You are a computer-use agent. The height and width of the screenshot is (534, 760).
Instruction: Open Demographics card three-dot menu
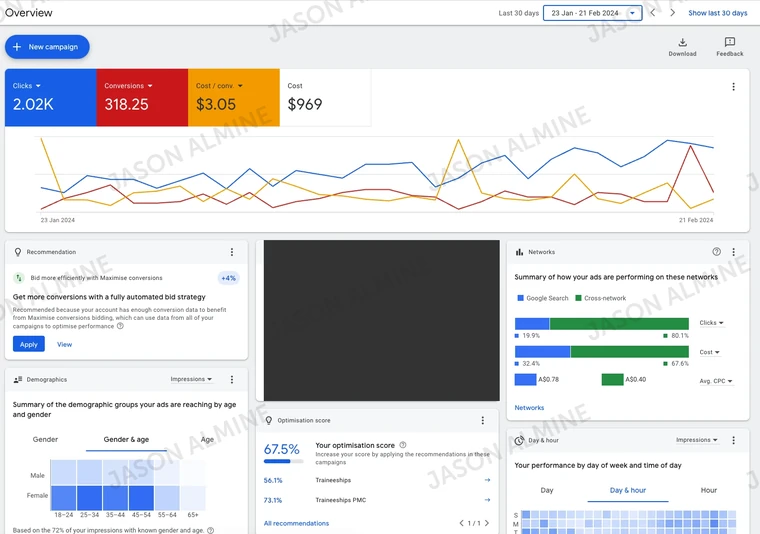[232, 379]
